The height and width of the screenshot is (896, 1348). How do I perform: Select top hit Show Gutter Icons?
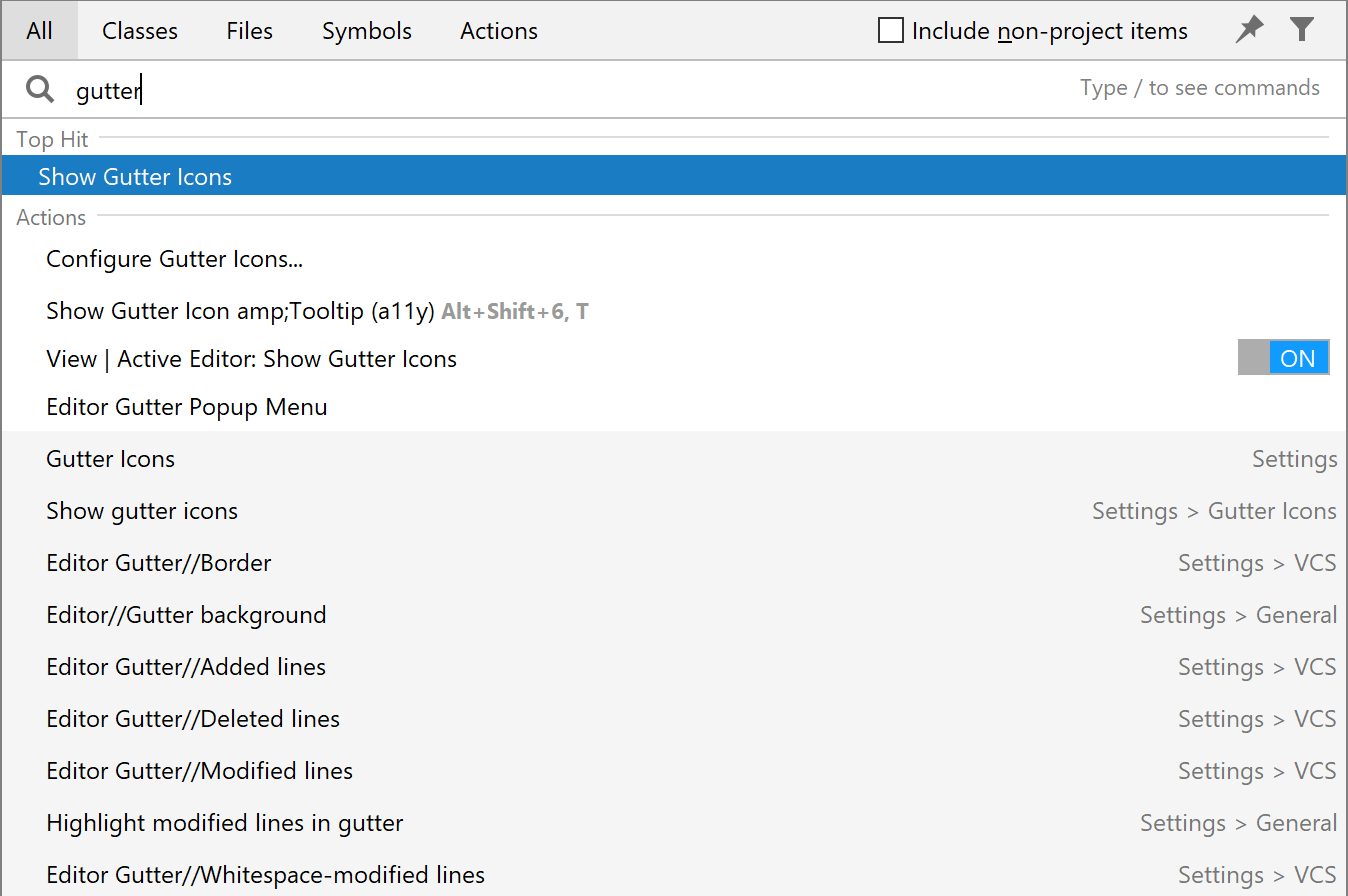coord(674,176)
